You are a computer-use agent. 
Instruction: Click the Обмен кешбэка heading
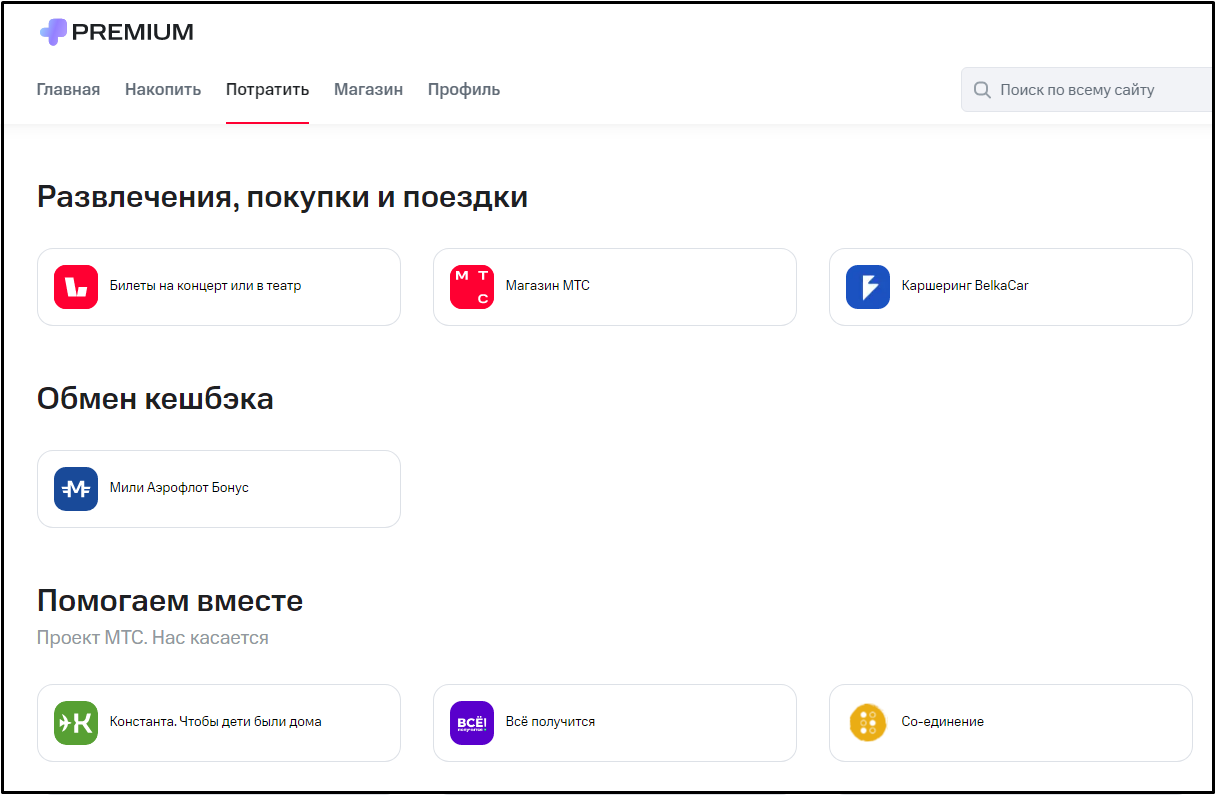155,400
